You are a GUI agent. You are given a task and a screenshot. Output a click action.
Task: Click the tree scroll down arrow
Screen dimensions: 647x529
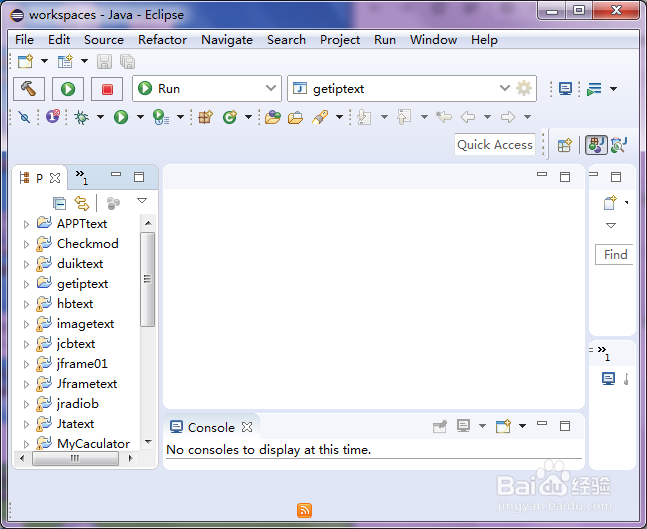tap(148, 442)
